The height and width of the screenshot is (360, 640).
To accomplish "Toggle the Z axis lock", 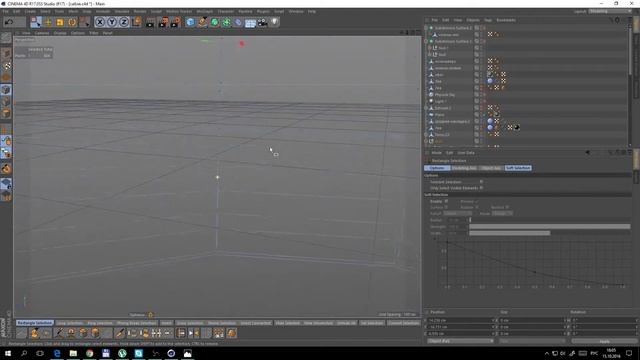I will (x=124, y=22).
